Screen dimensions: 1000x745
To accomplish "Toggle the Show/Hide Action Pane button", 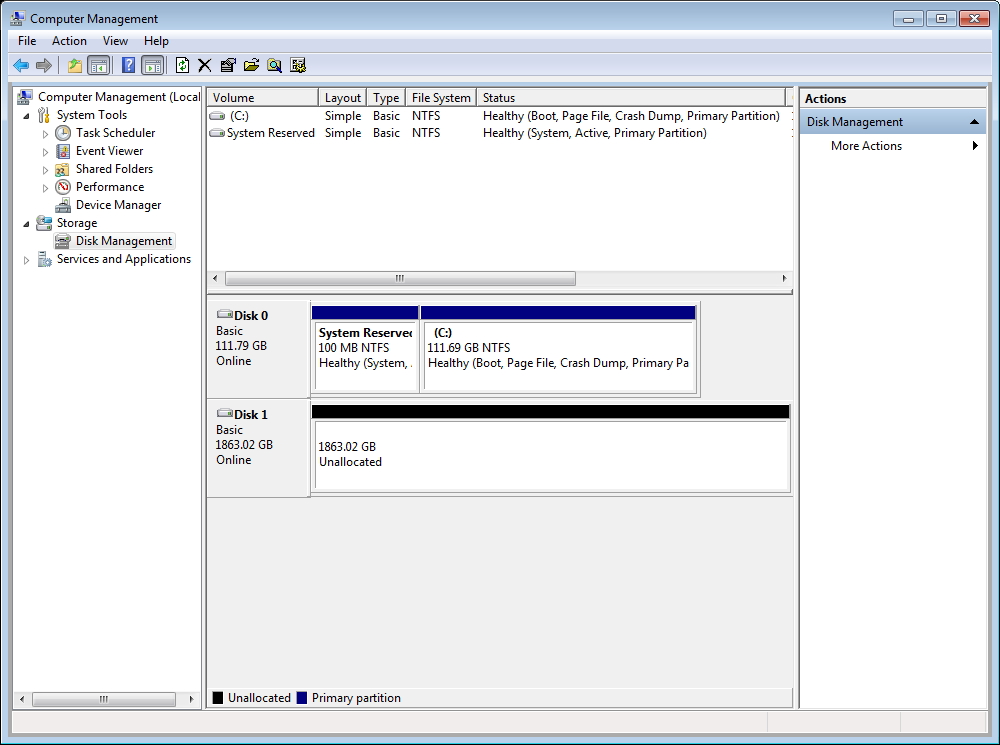I will (x=152, y=65).
